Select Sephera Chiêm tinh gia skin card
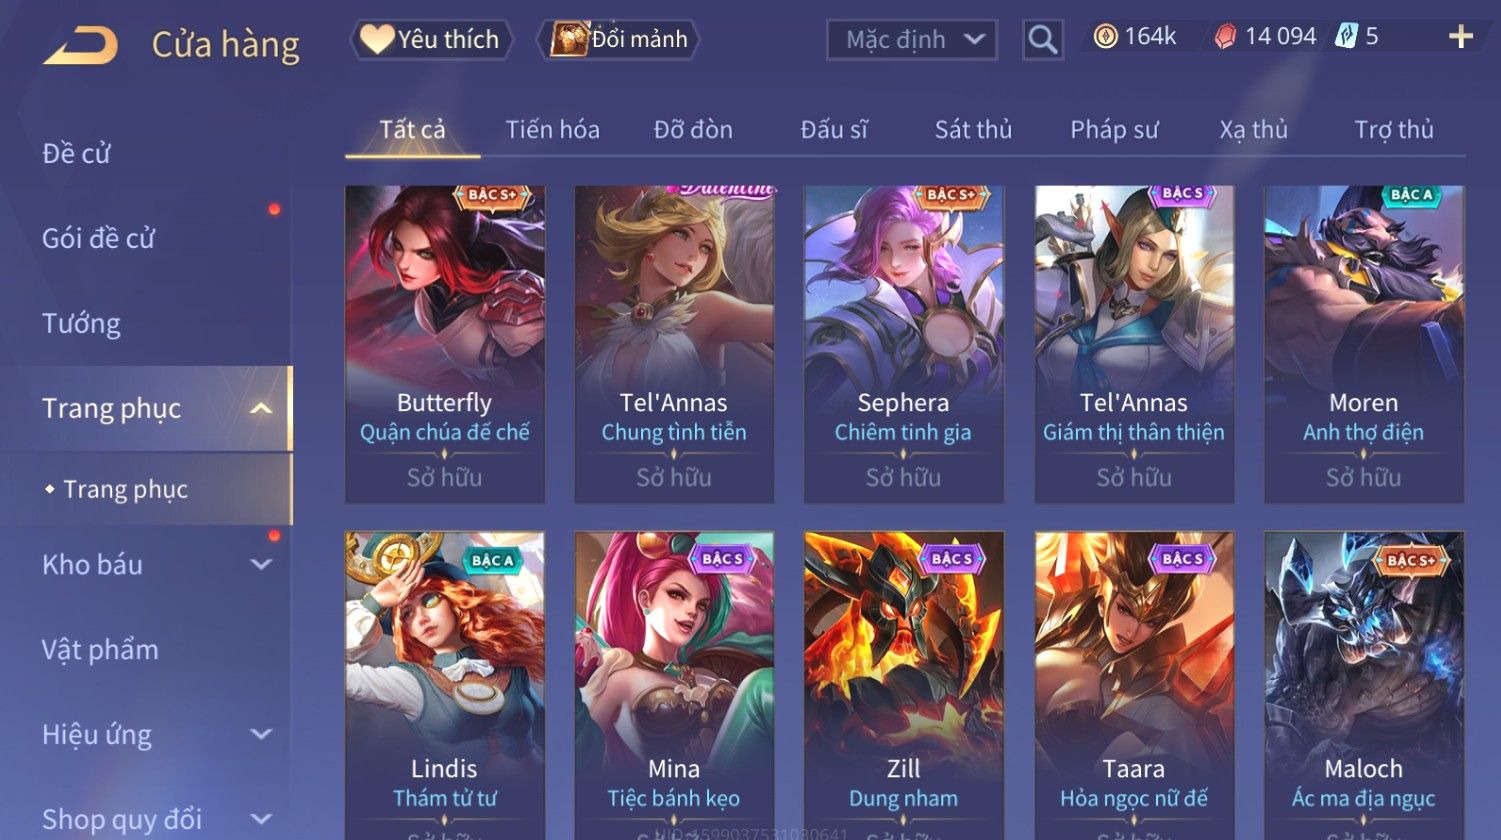This screenshot has width=1501, height=840. tap(904, 344)
